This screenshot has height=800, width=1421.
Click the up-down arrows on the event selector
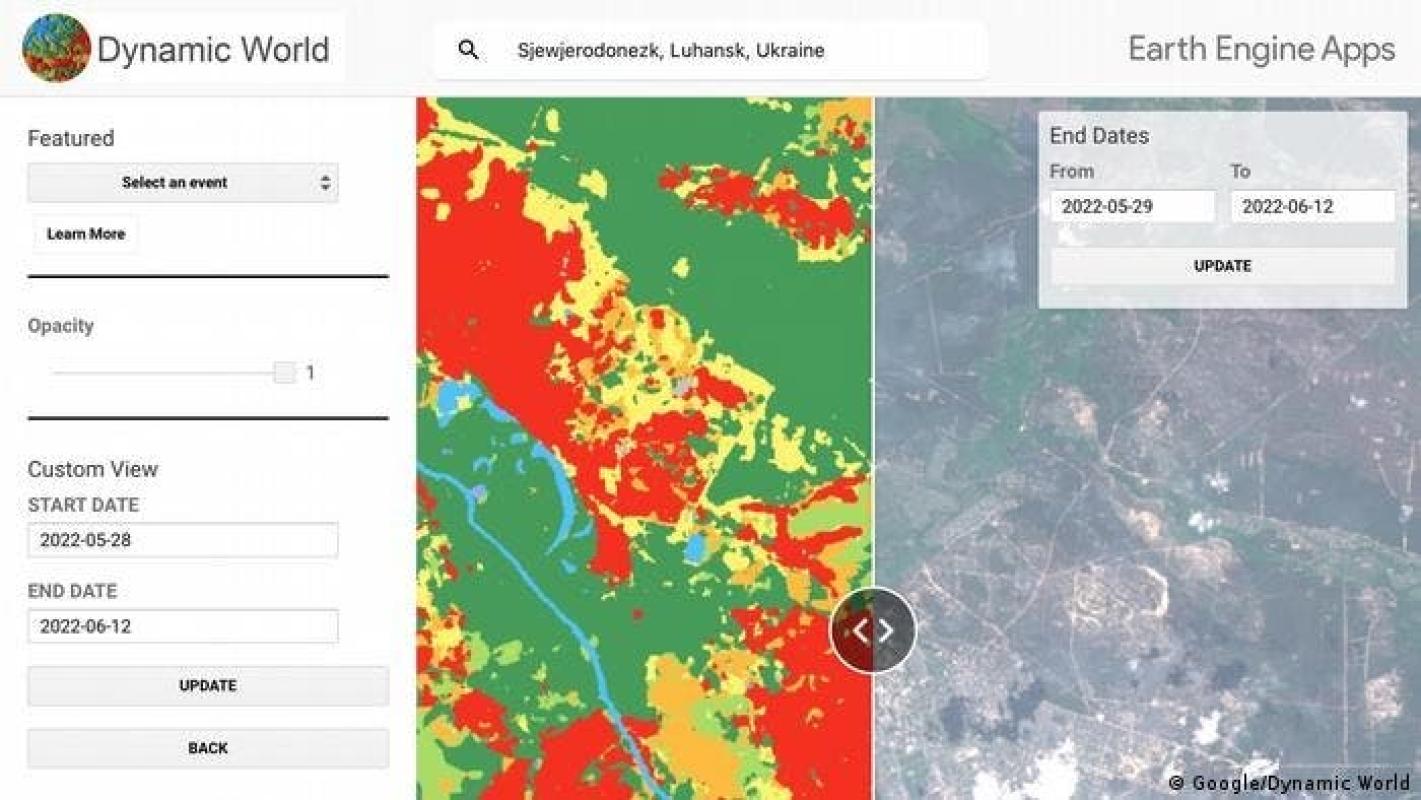pyautogui.click(x=325, y=183)
